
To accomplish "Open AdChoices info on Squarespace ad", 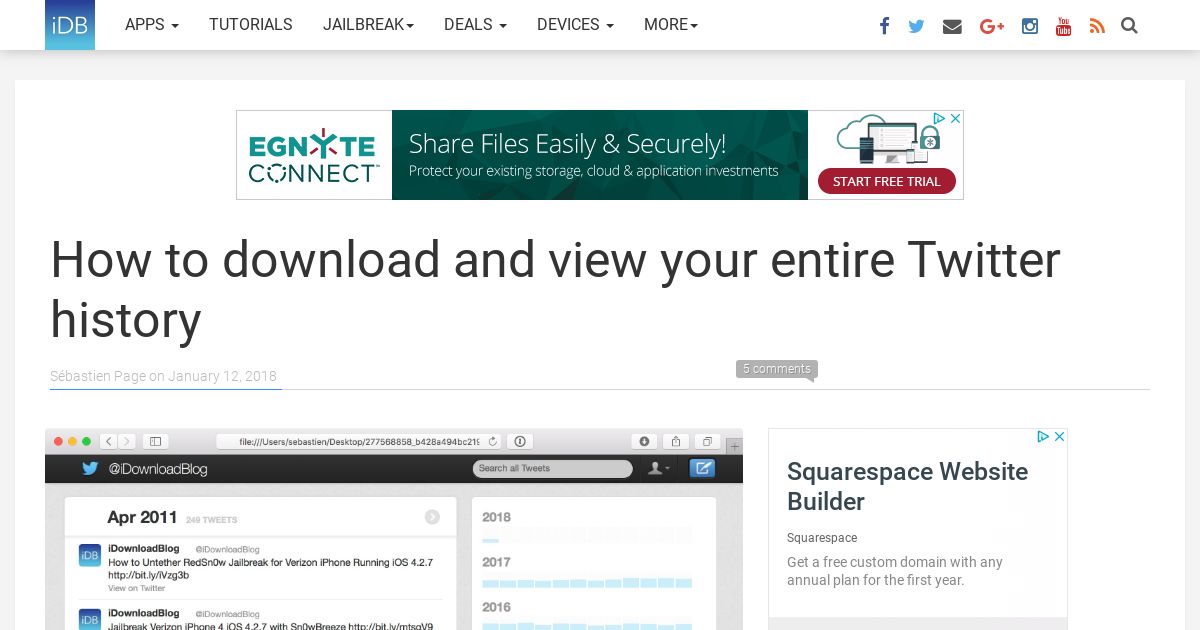I will click(1043, 437).
